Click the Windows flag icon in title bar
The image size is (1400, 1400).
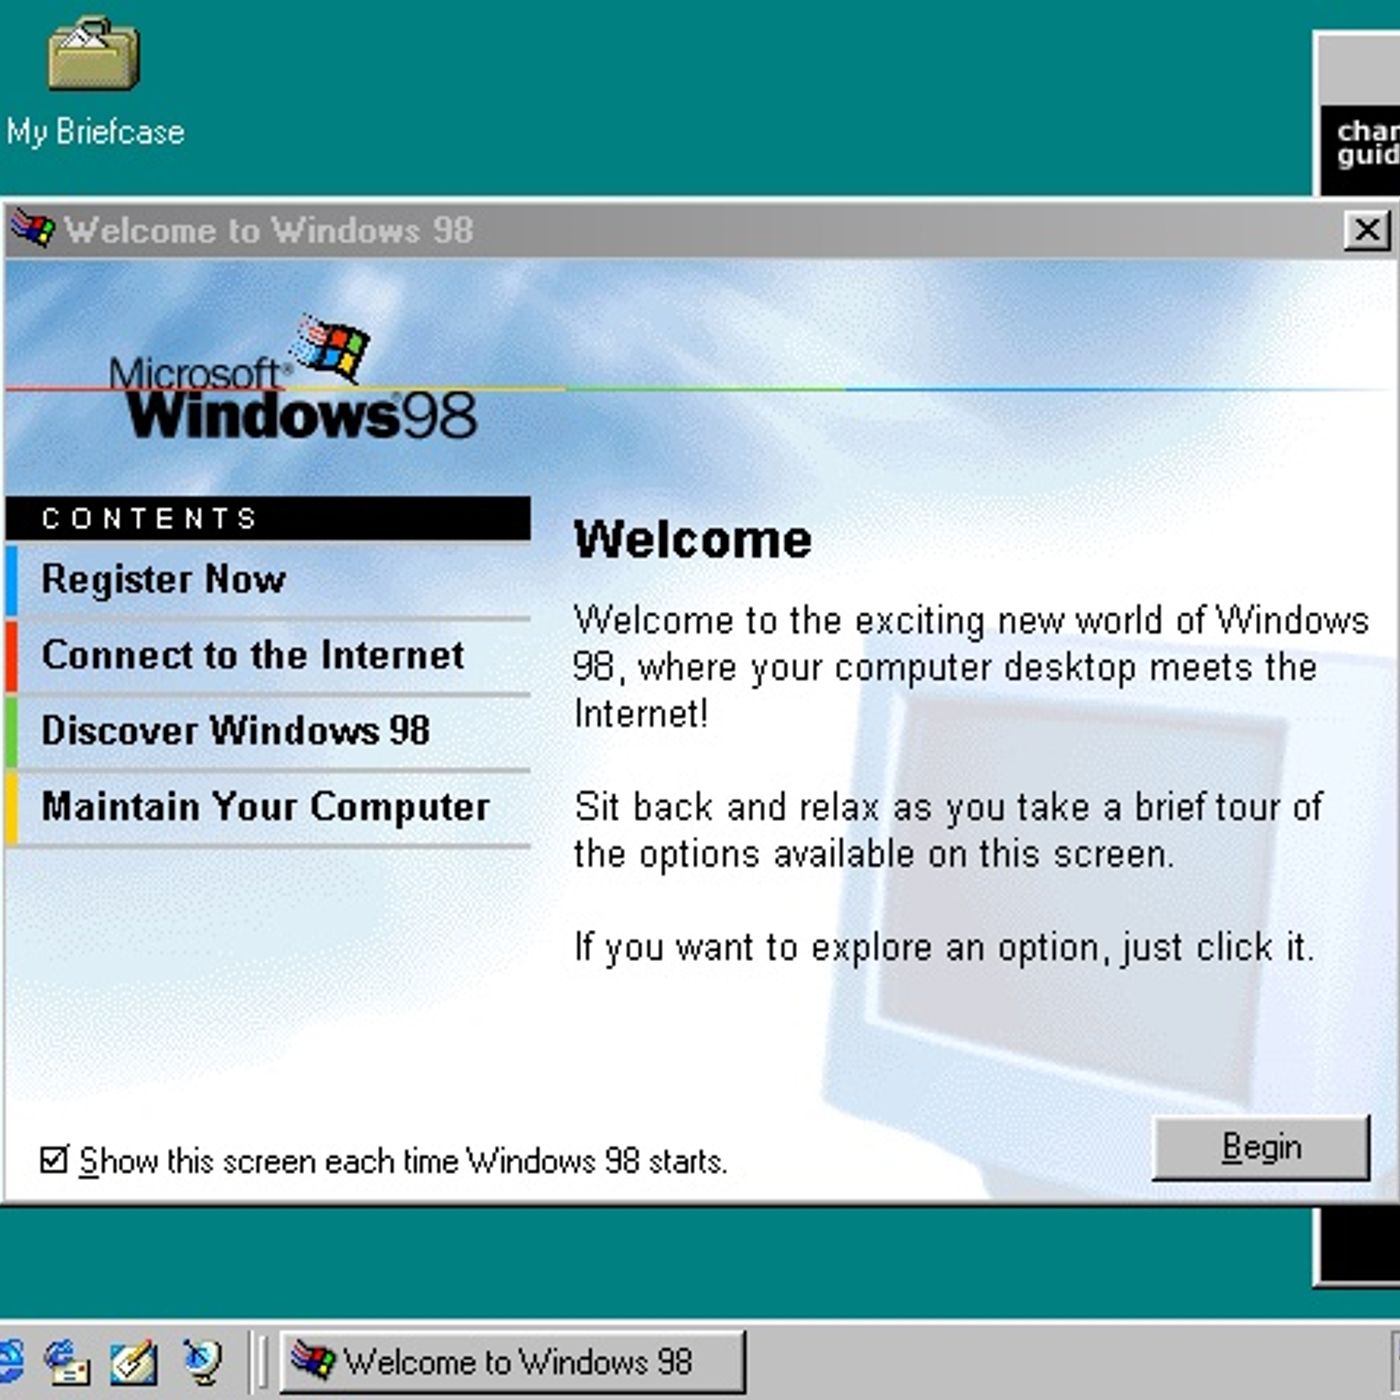click(x=31, y=230)
